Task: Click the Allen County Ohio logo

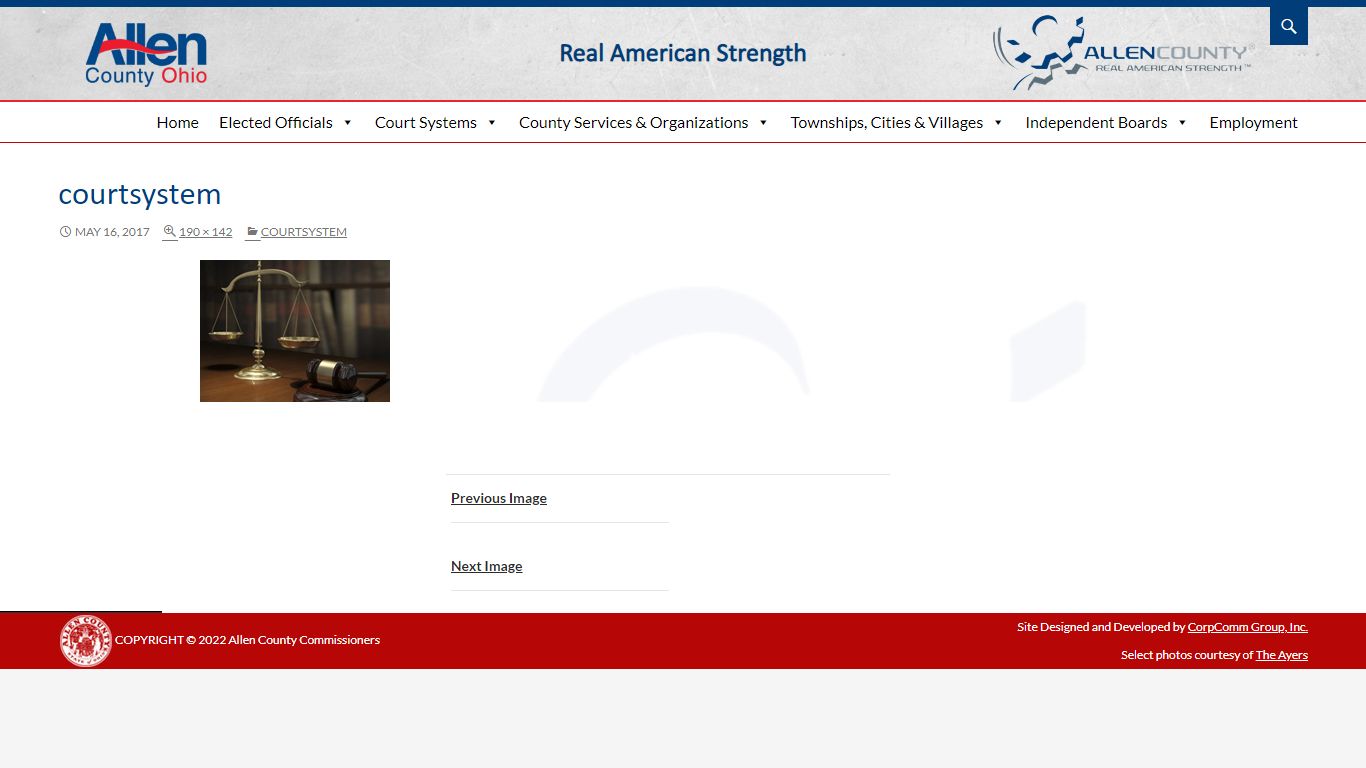Action: coord(146,55)
